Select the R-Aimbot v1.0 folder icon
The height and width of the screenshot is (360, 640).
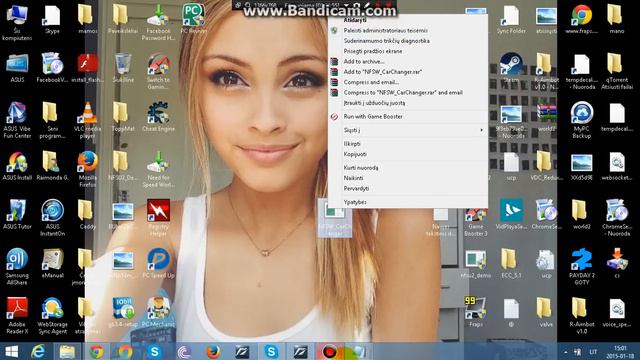pos(582,316)
